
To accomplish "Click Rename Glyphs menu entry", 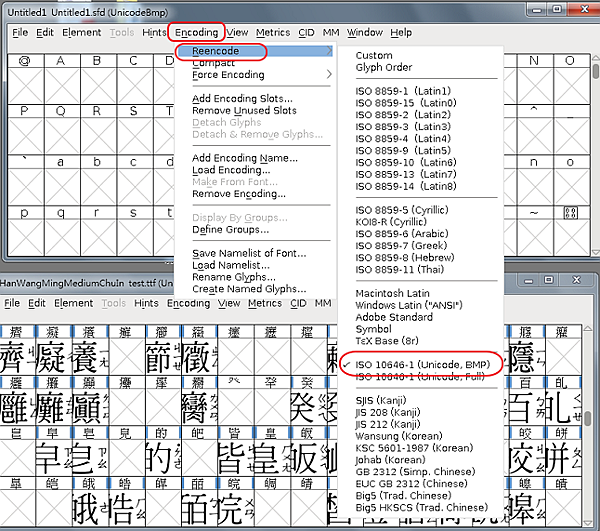I will [233, 277].
